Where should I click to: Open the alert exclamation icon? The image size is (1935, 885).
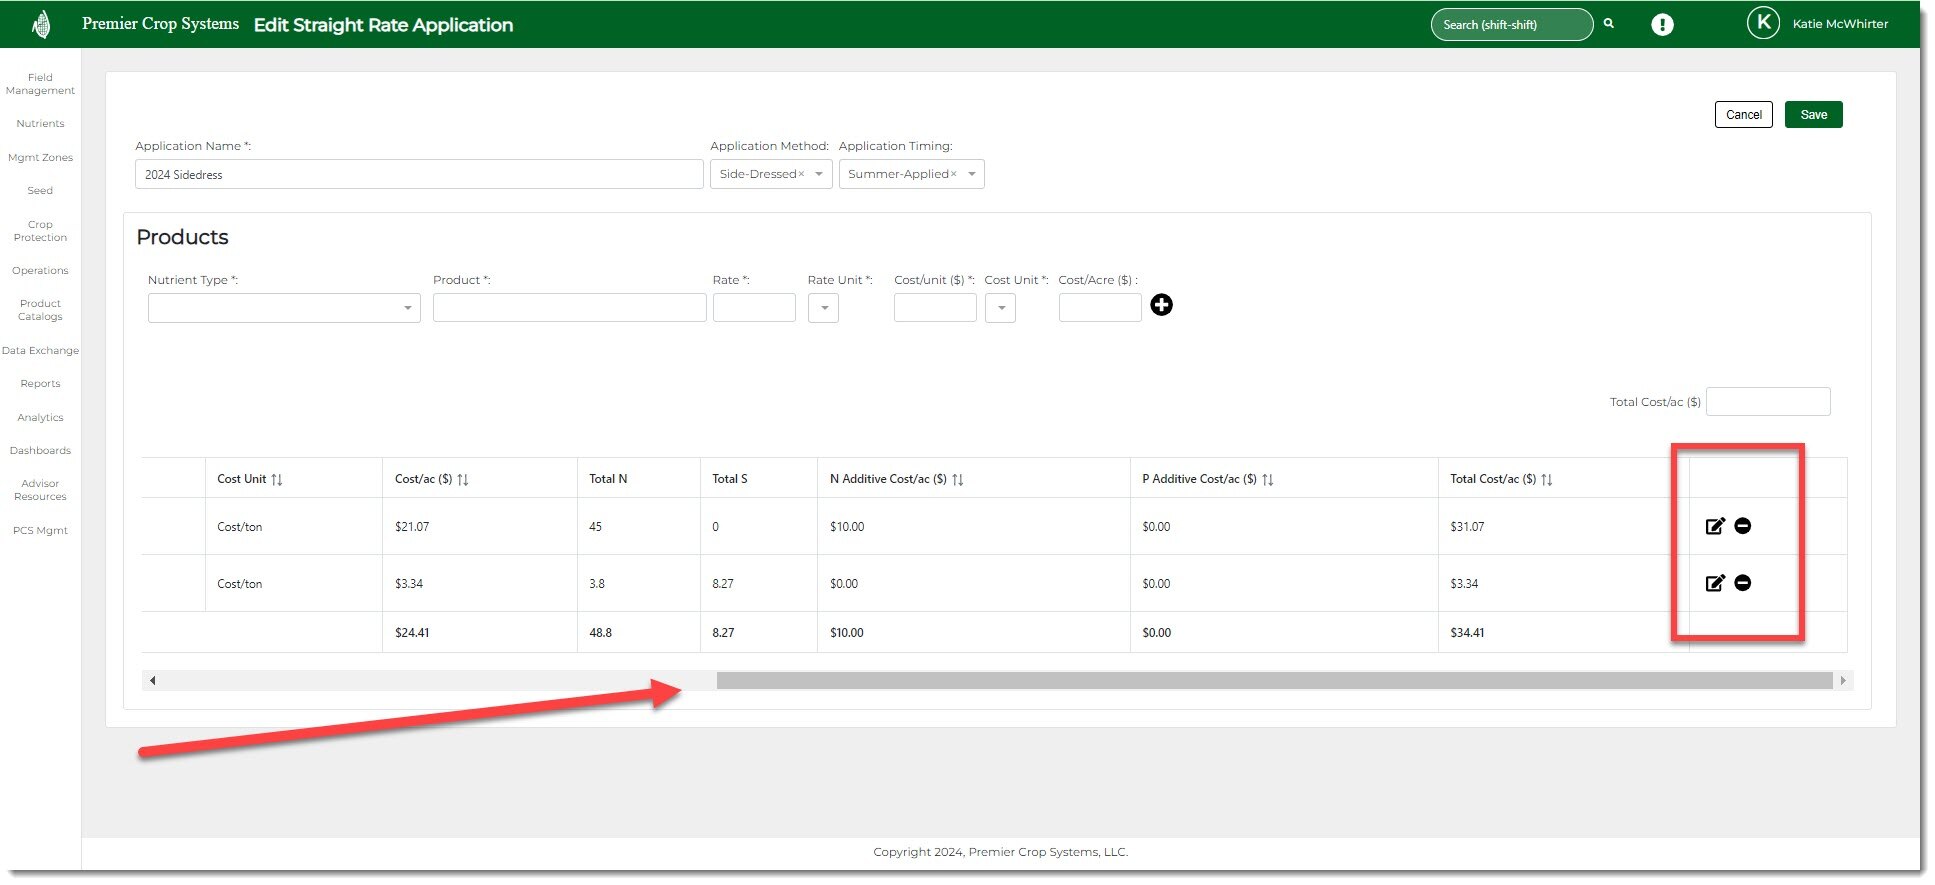click(x=1662, y=25)
